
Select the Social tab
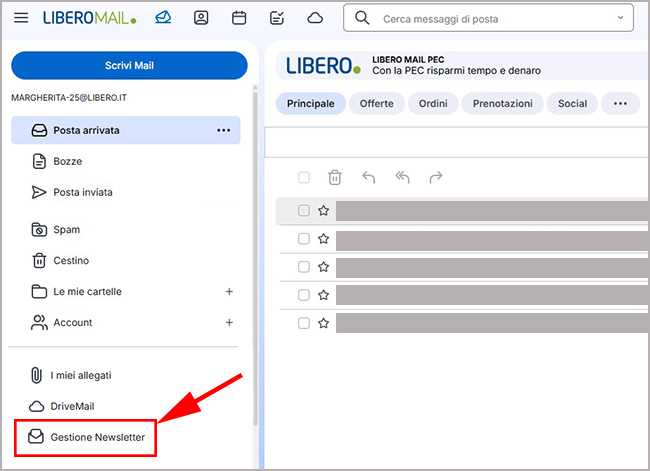(x=572, y=103)
